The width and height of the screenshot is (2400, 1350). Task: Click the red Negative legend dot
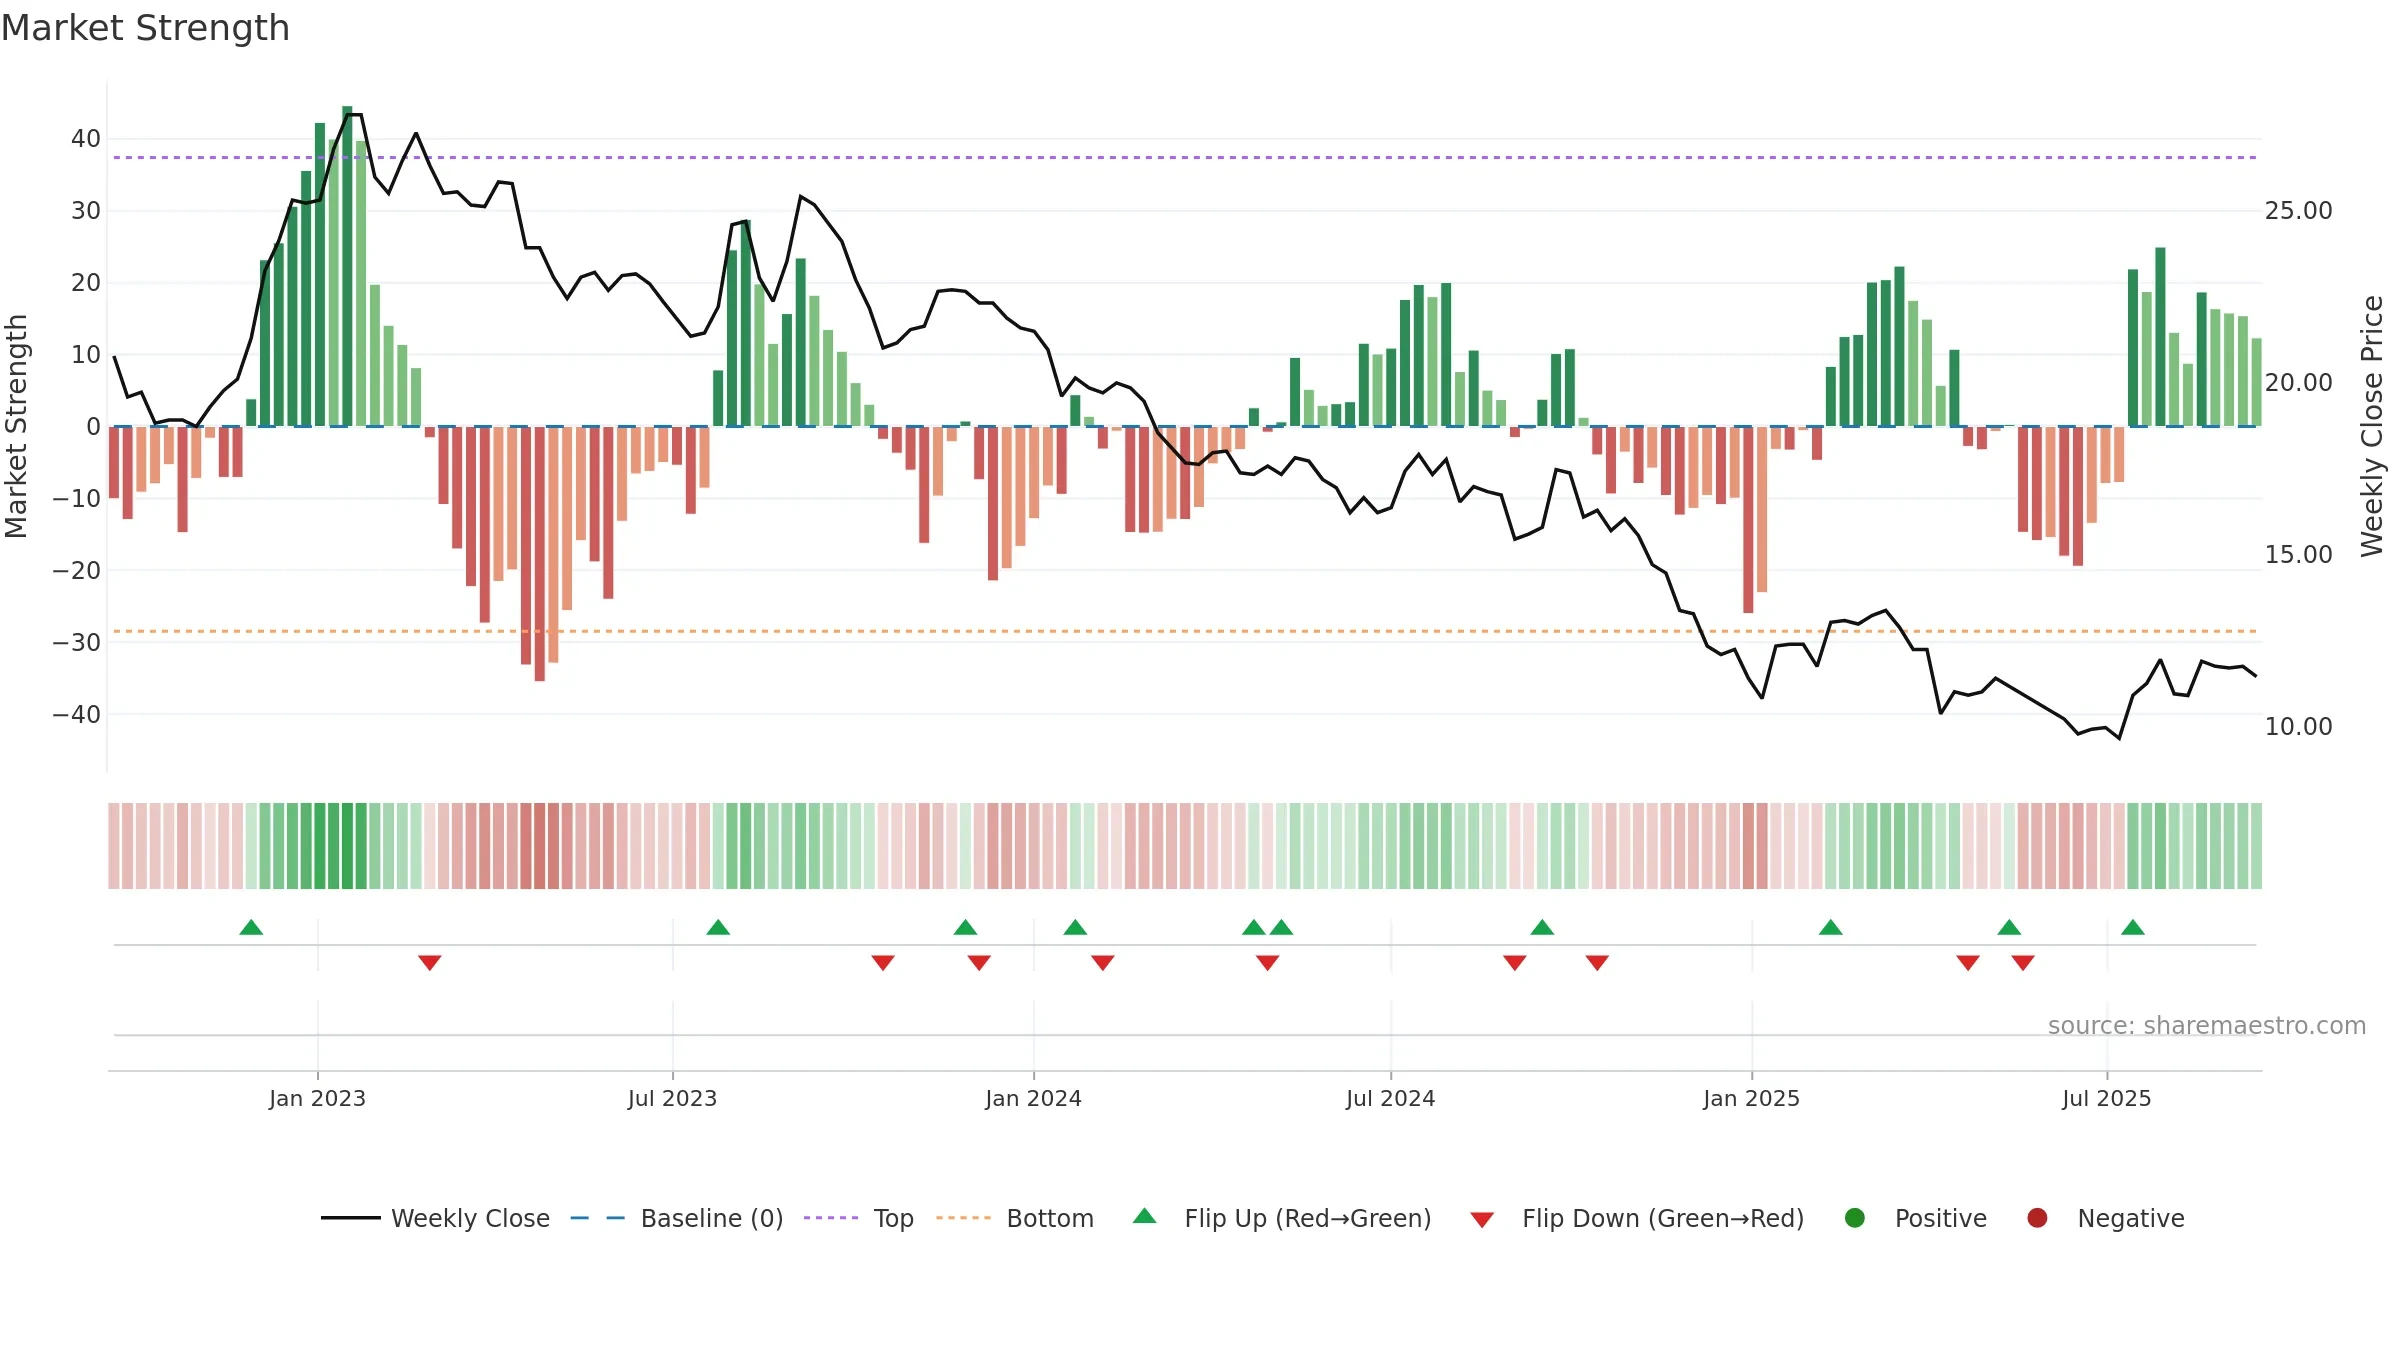[2037, 1218]
